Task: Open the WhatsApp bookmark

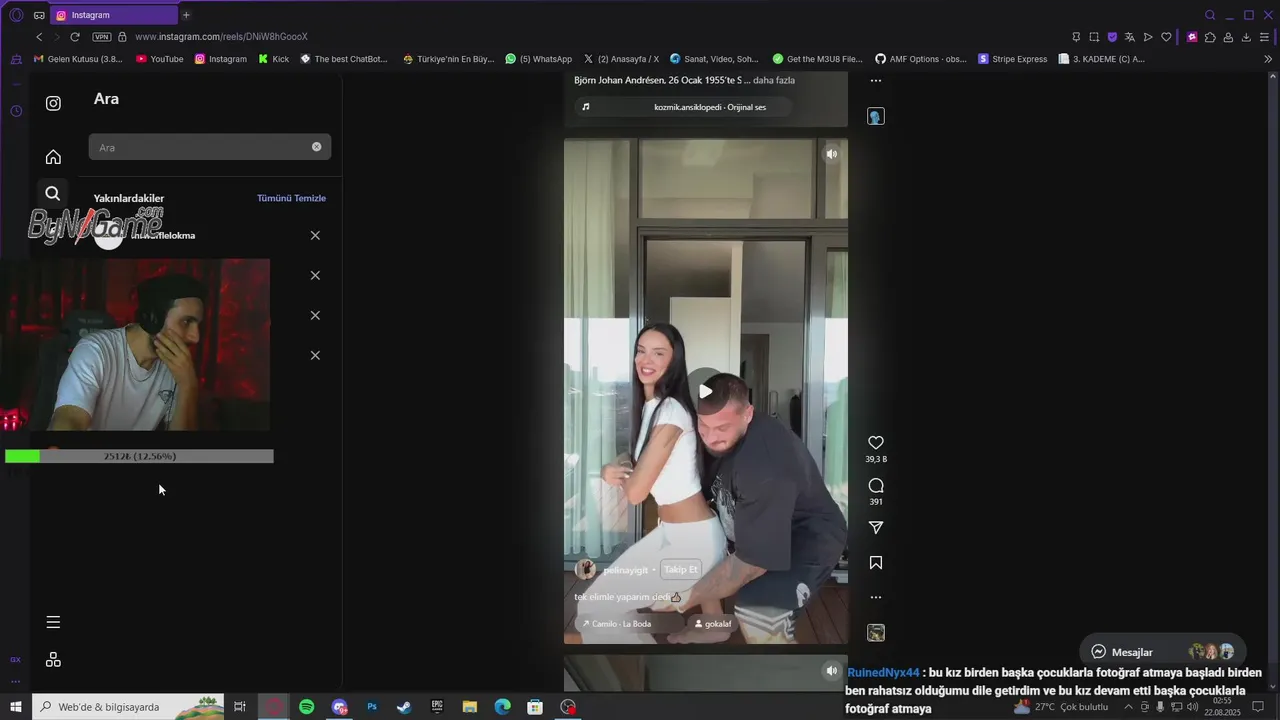Action: click(x=538, y=59)
